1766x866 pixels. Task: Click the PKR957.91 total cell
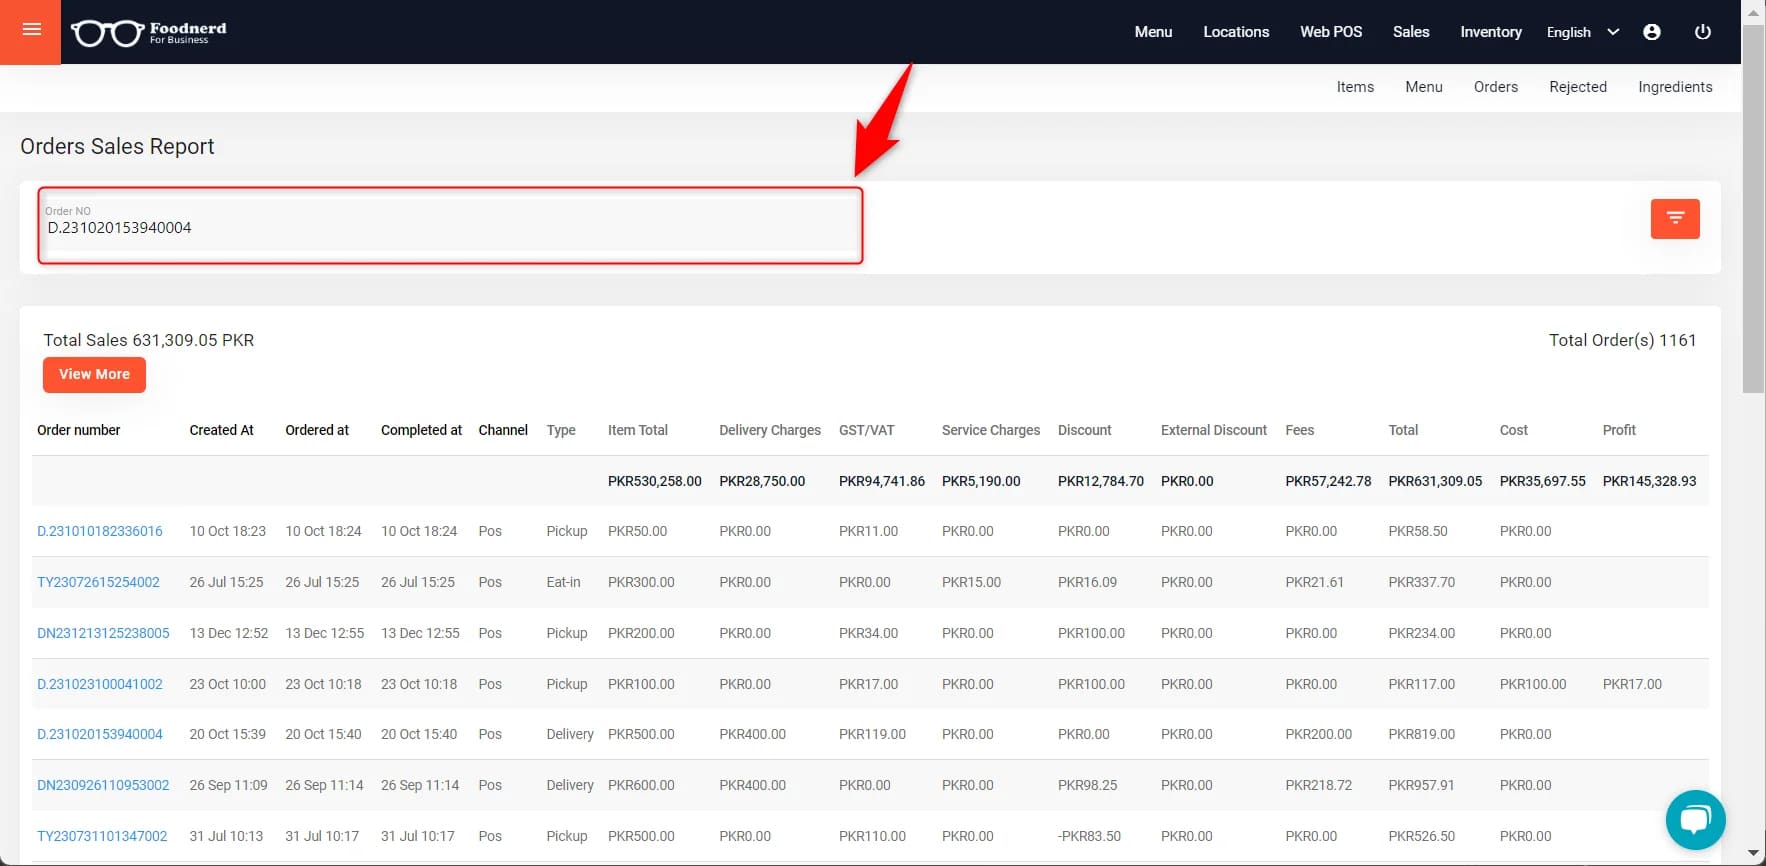click(1421, 785)
